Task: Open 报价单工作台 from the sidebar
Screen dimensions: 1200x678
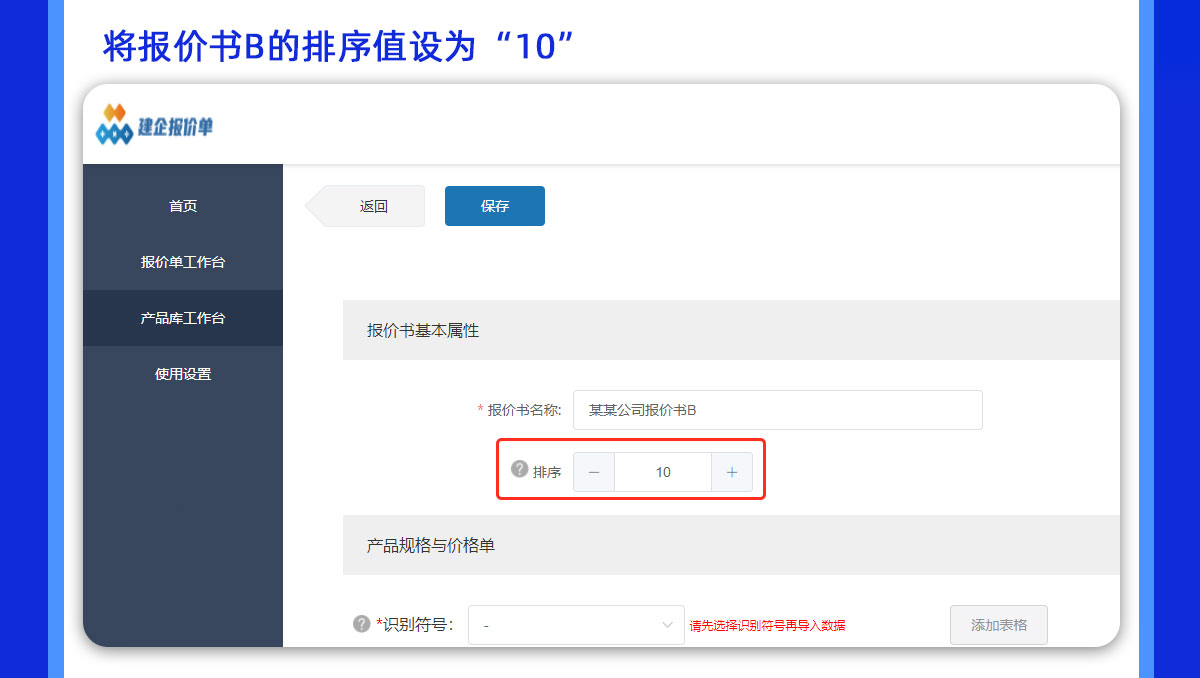Action: 183,262
